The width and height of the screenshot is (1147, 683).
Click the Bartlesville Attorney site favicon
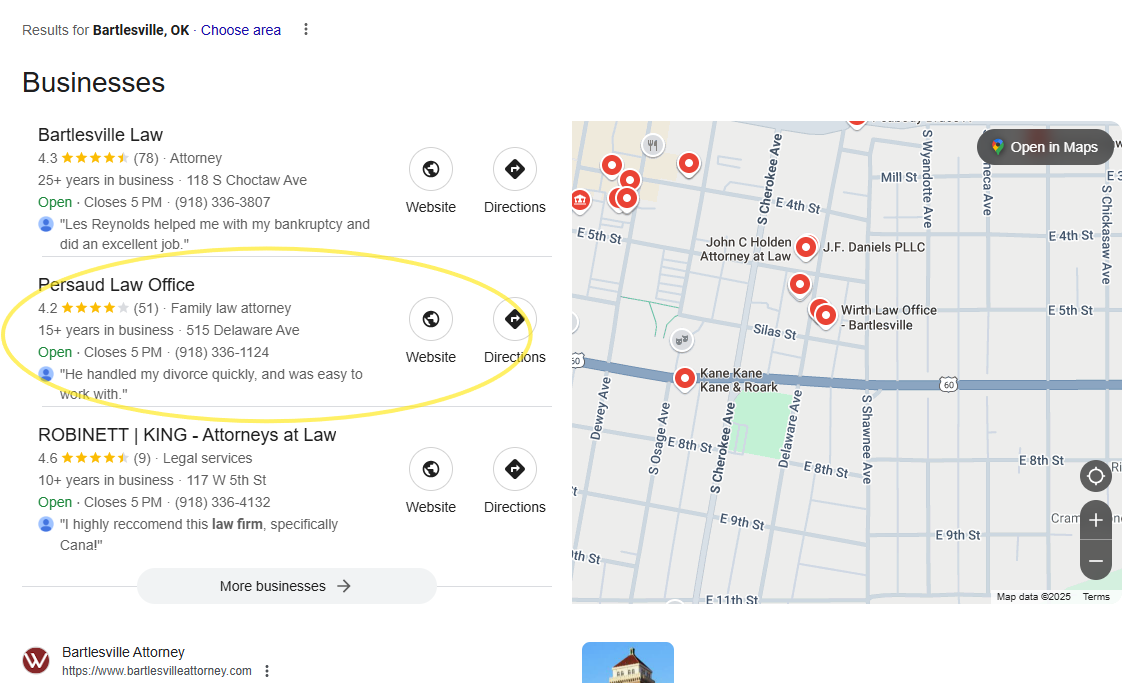[36, 660]
